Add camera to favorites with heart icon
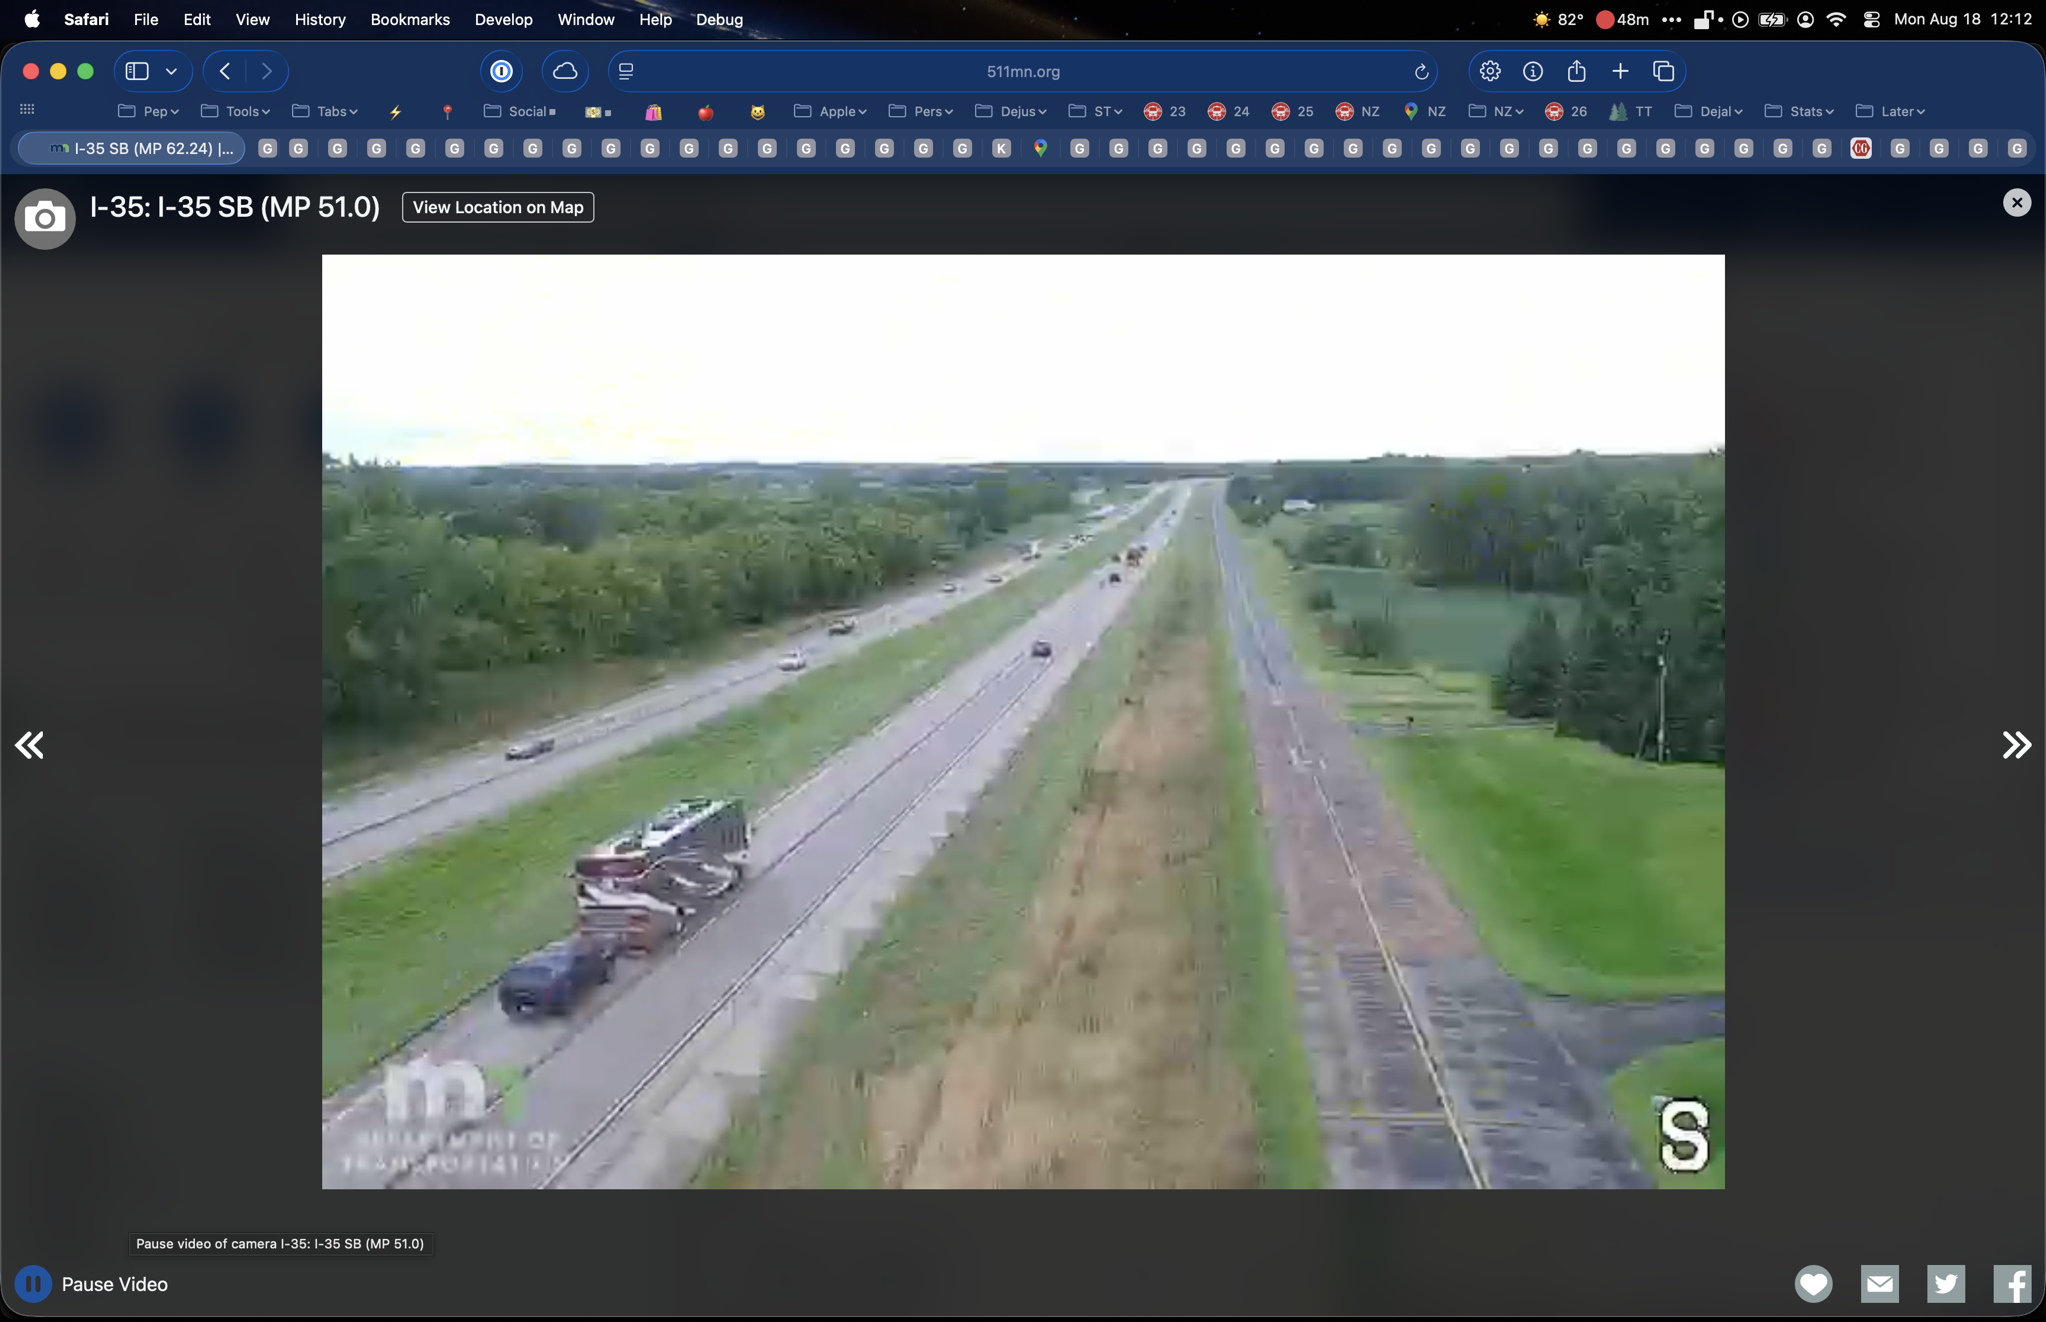 click(x=1813, y=1284)
